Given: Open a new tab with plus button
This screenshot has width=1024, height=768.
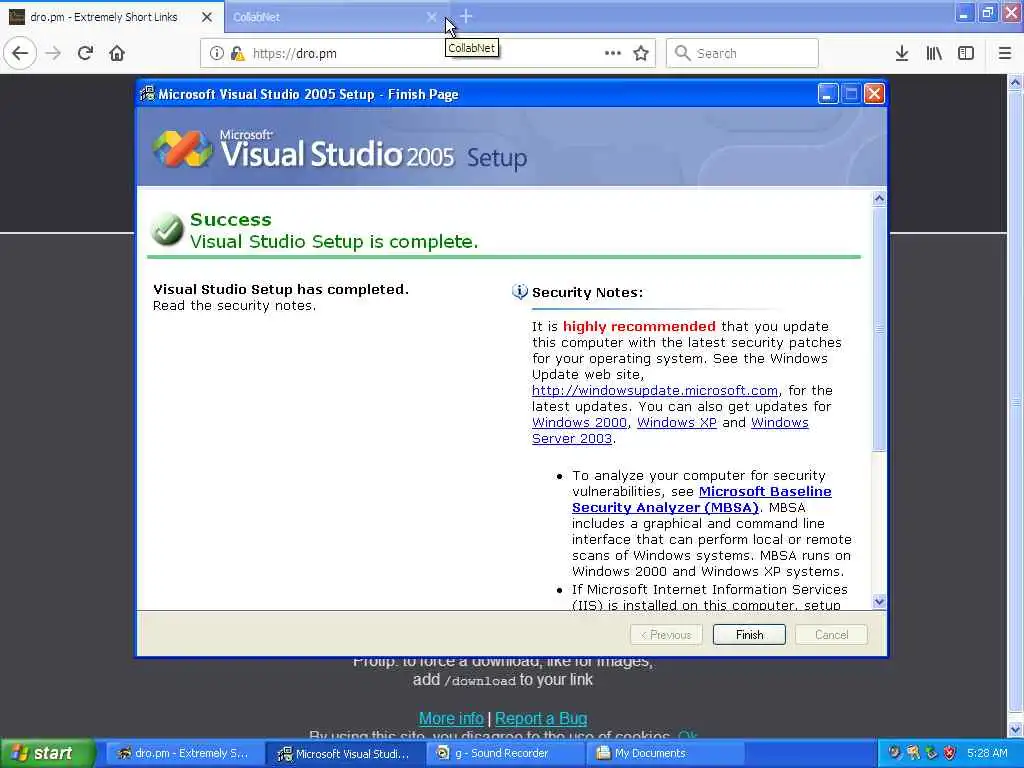Looking at the screenshot, I should coord(466,16).
